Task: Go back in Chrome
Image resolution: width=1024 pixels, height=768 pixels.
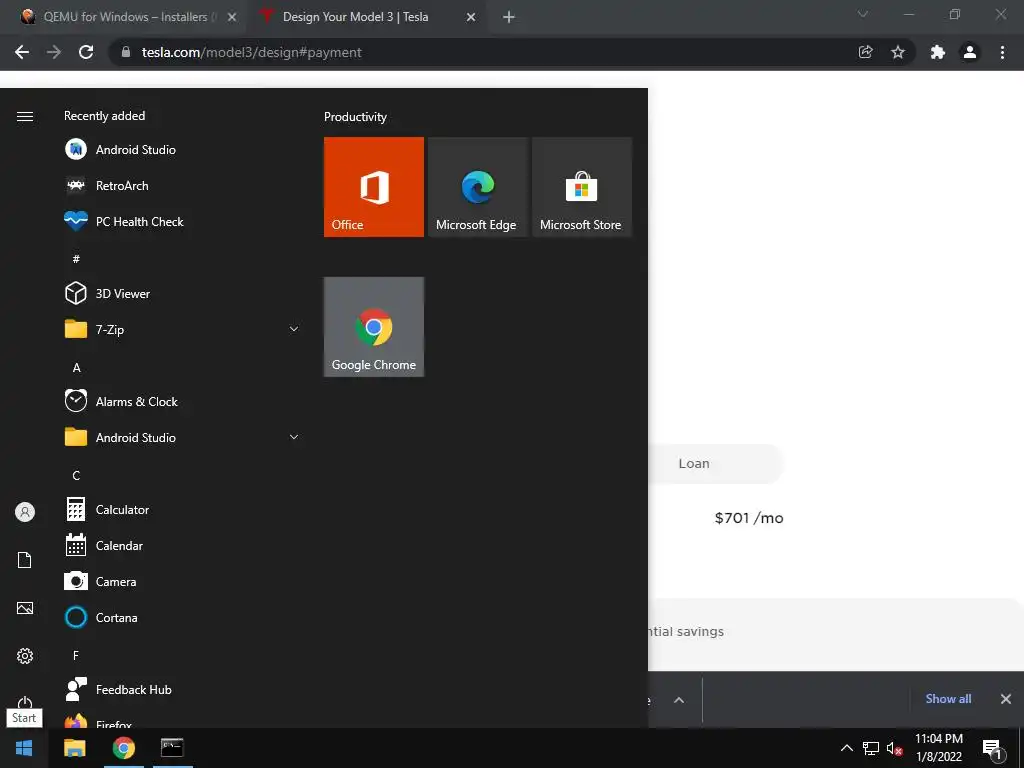Action: click(x=22, y=52)
